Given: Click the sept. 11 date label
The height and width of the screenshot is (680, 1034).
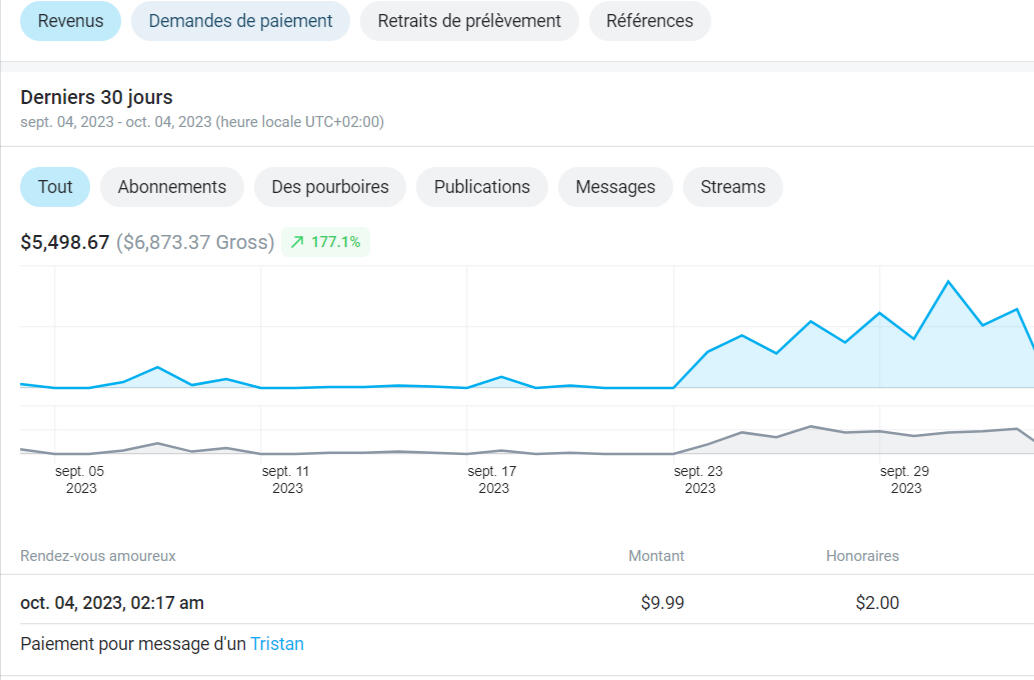Looking at the screenshot, I should click(x=287, y=479).
